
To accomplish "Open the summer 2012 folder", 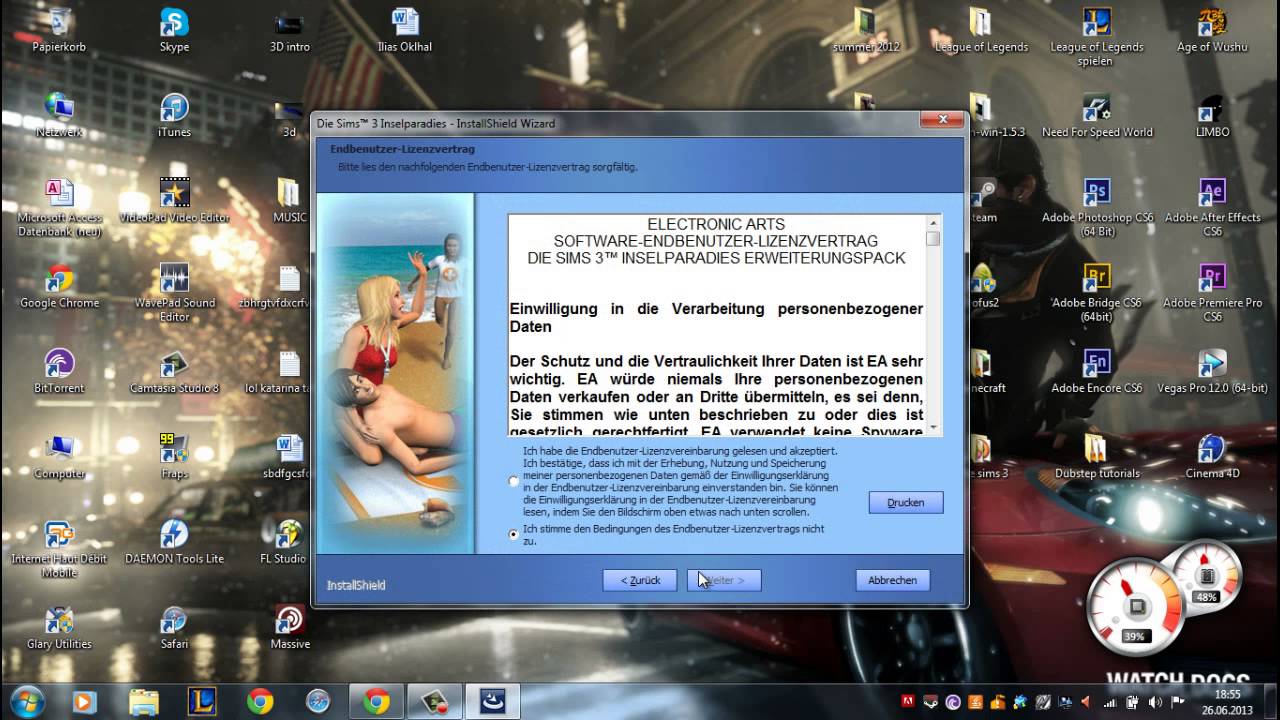I will pyautogui.click(x=866, y=29).
